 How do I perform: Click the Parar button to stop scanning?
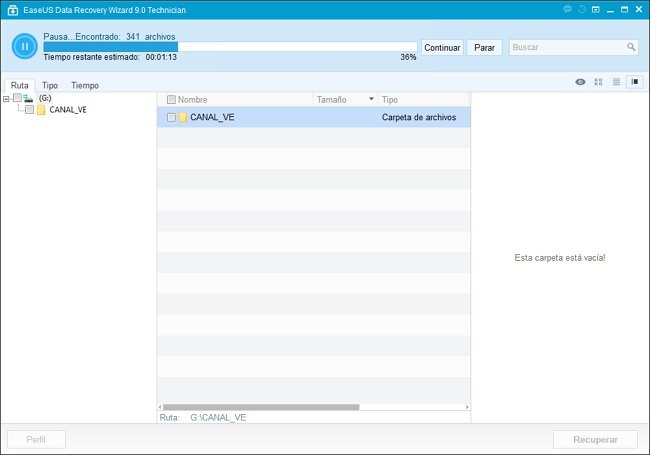(484, 48)
